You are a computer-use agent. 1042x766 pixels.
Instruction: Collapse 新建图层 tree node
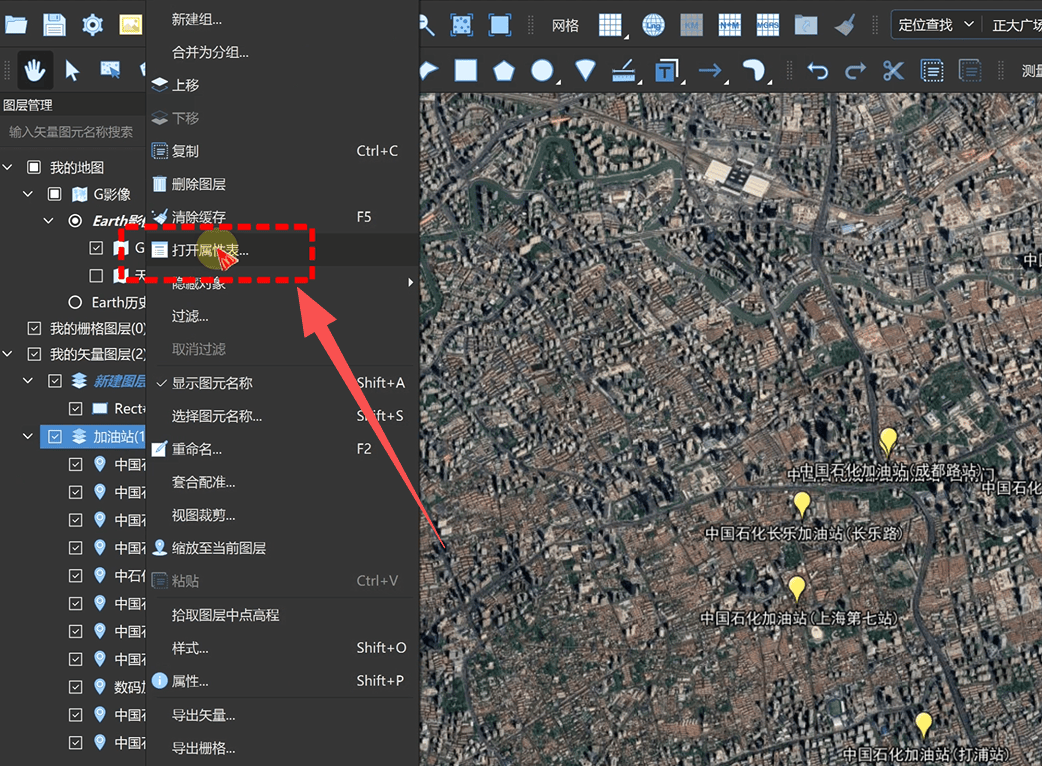click(28, 381)
